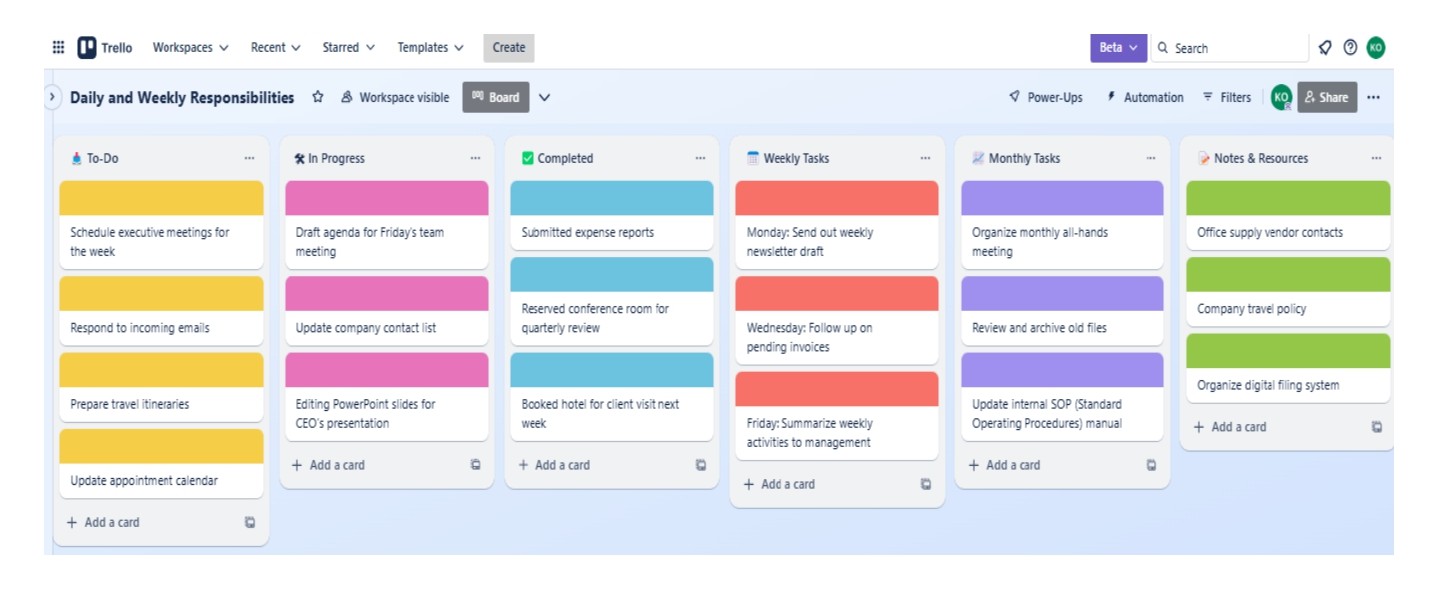Open the help question mark icon

click(1350, 47)
